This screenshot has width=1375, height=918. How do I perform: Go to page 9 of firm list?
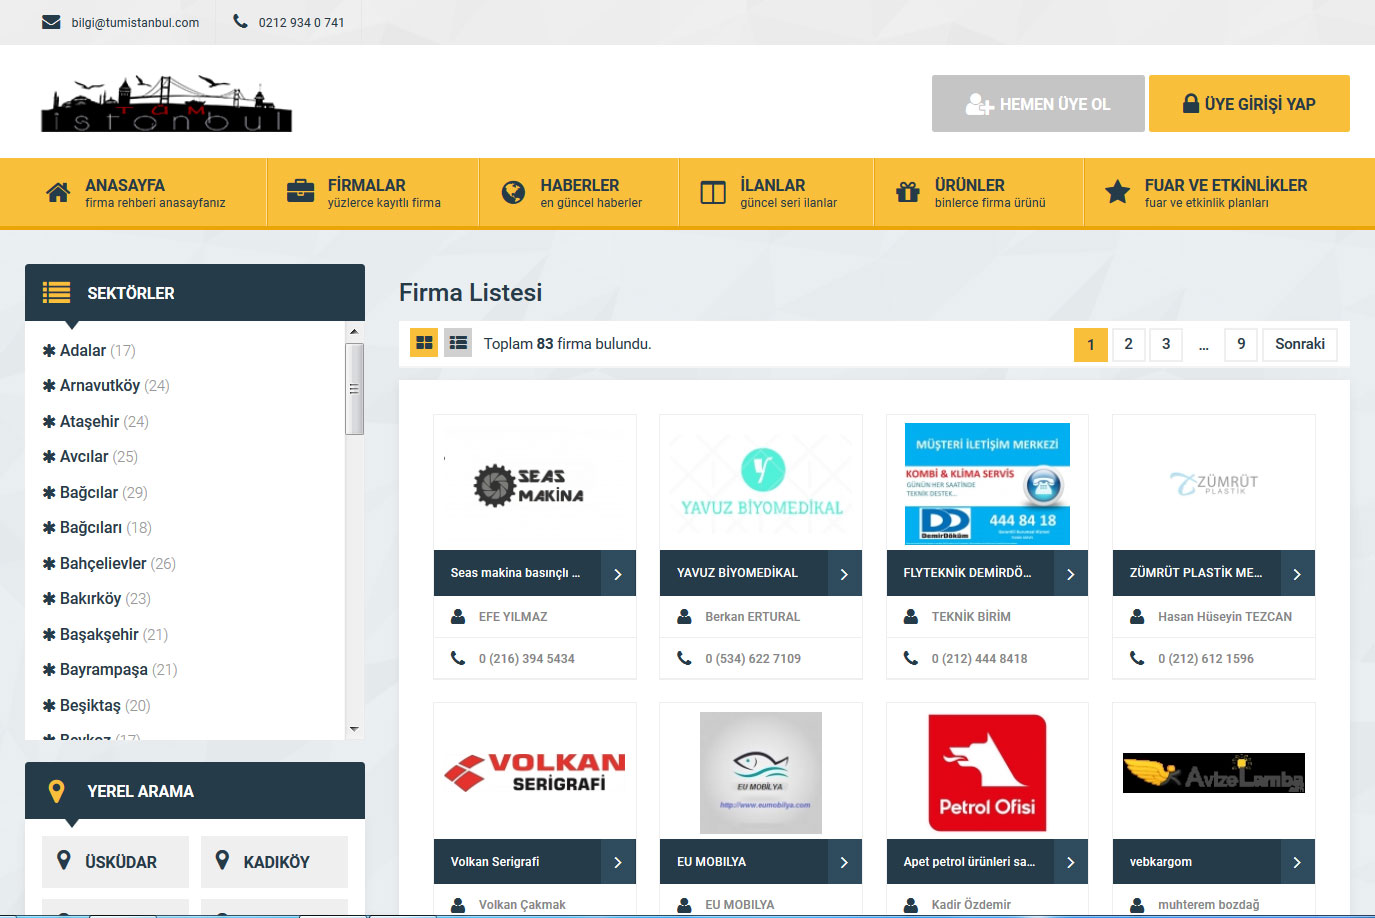coord(1241,344)
